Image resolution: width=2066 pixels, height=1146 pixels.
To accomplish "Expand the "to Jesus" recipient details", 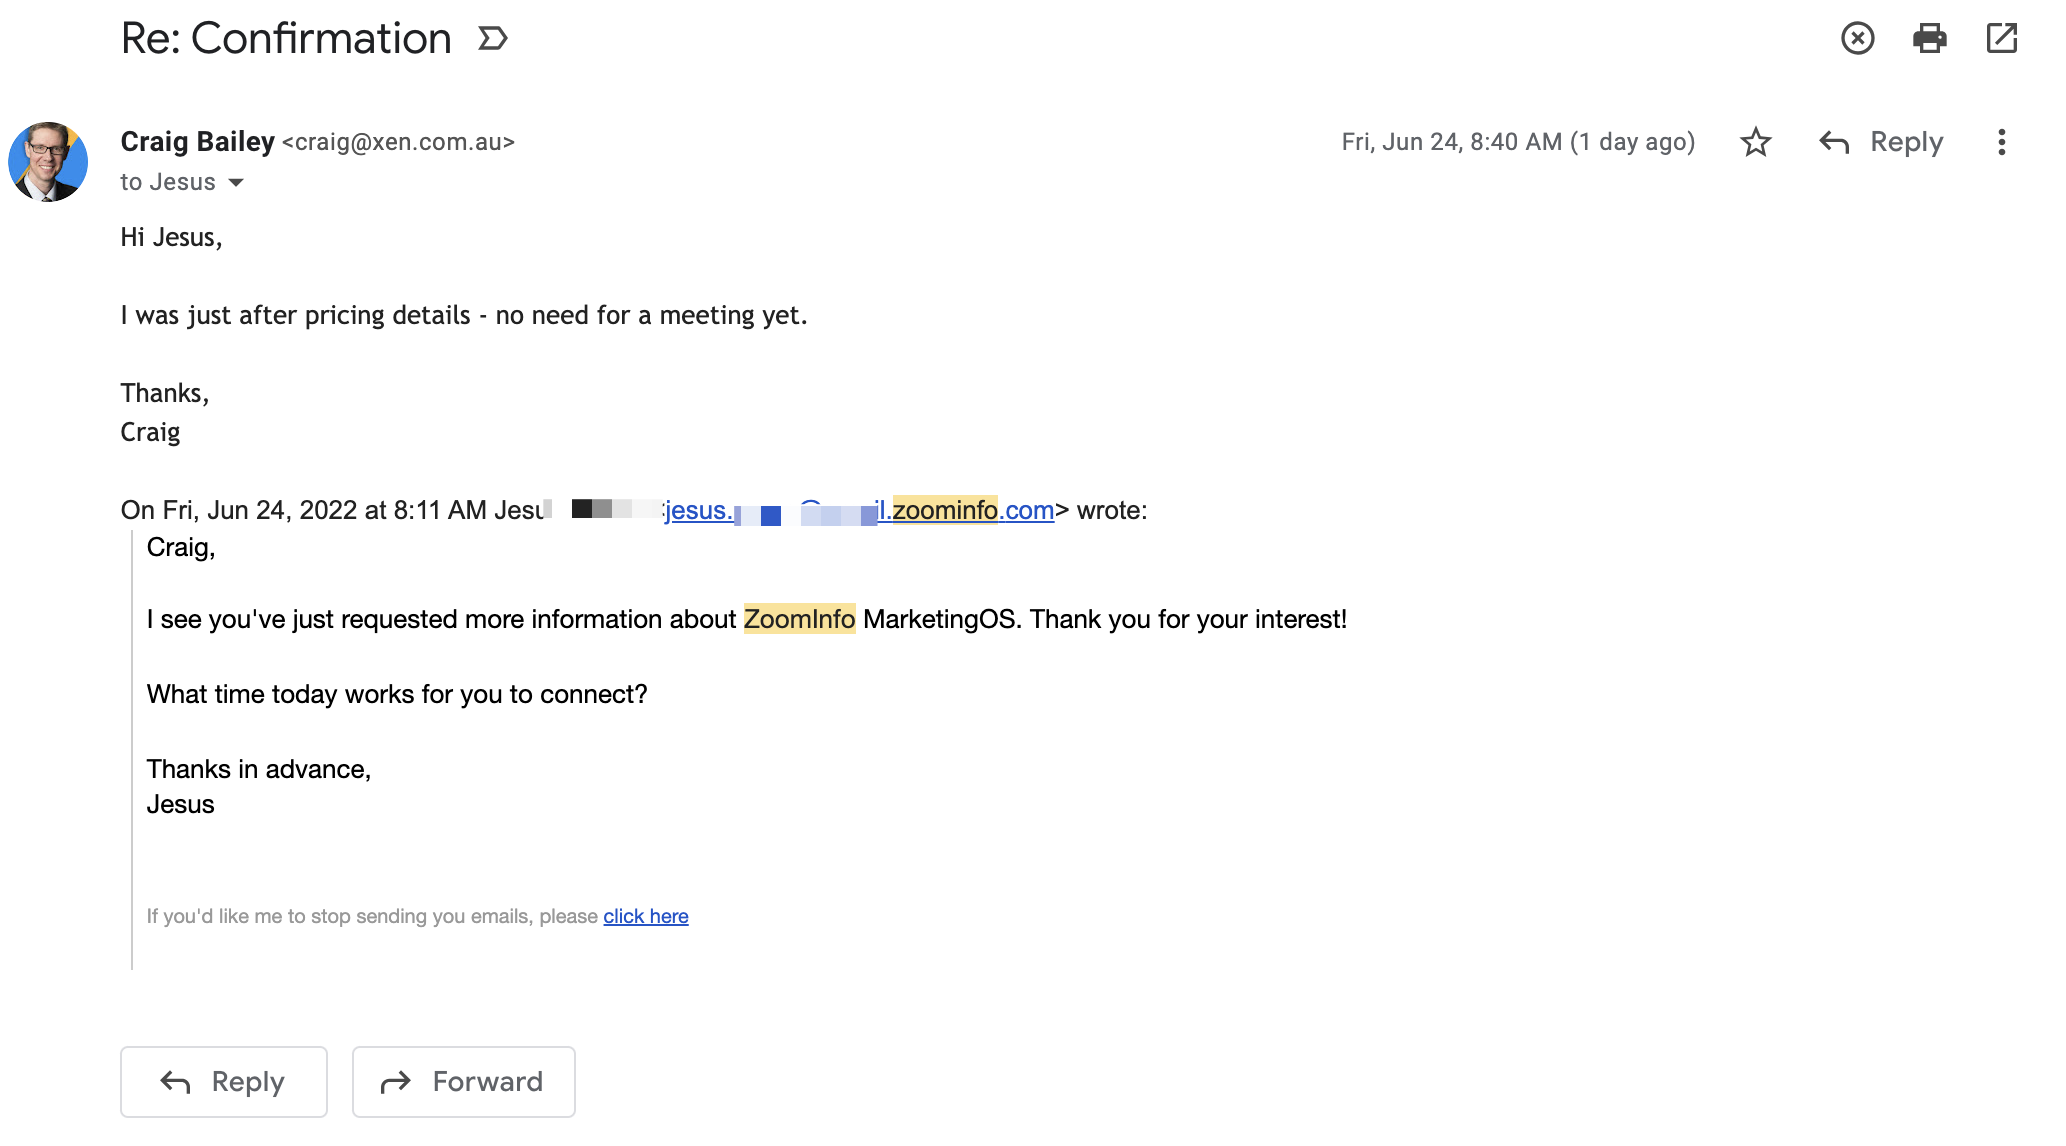I will [x=236, y=183].
